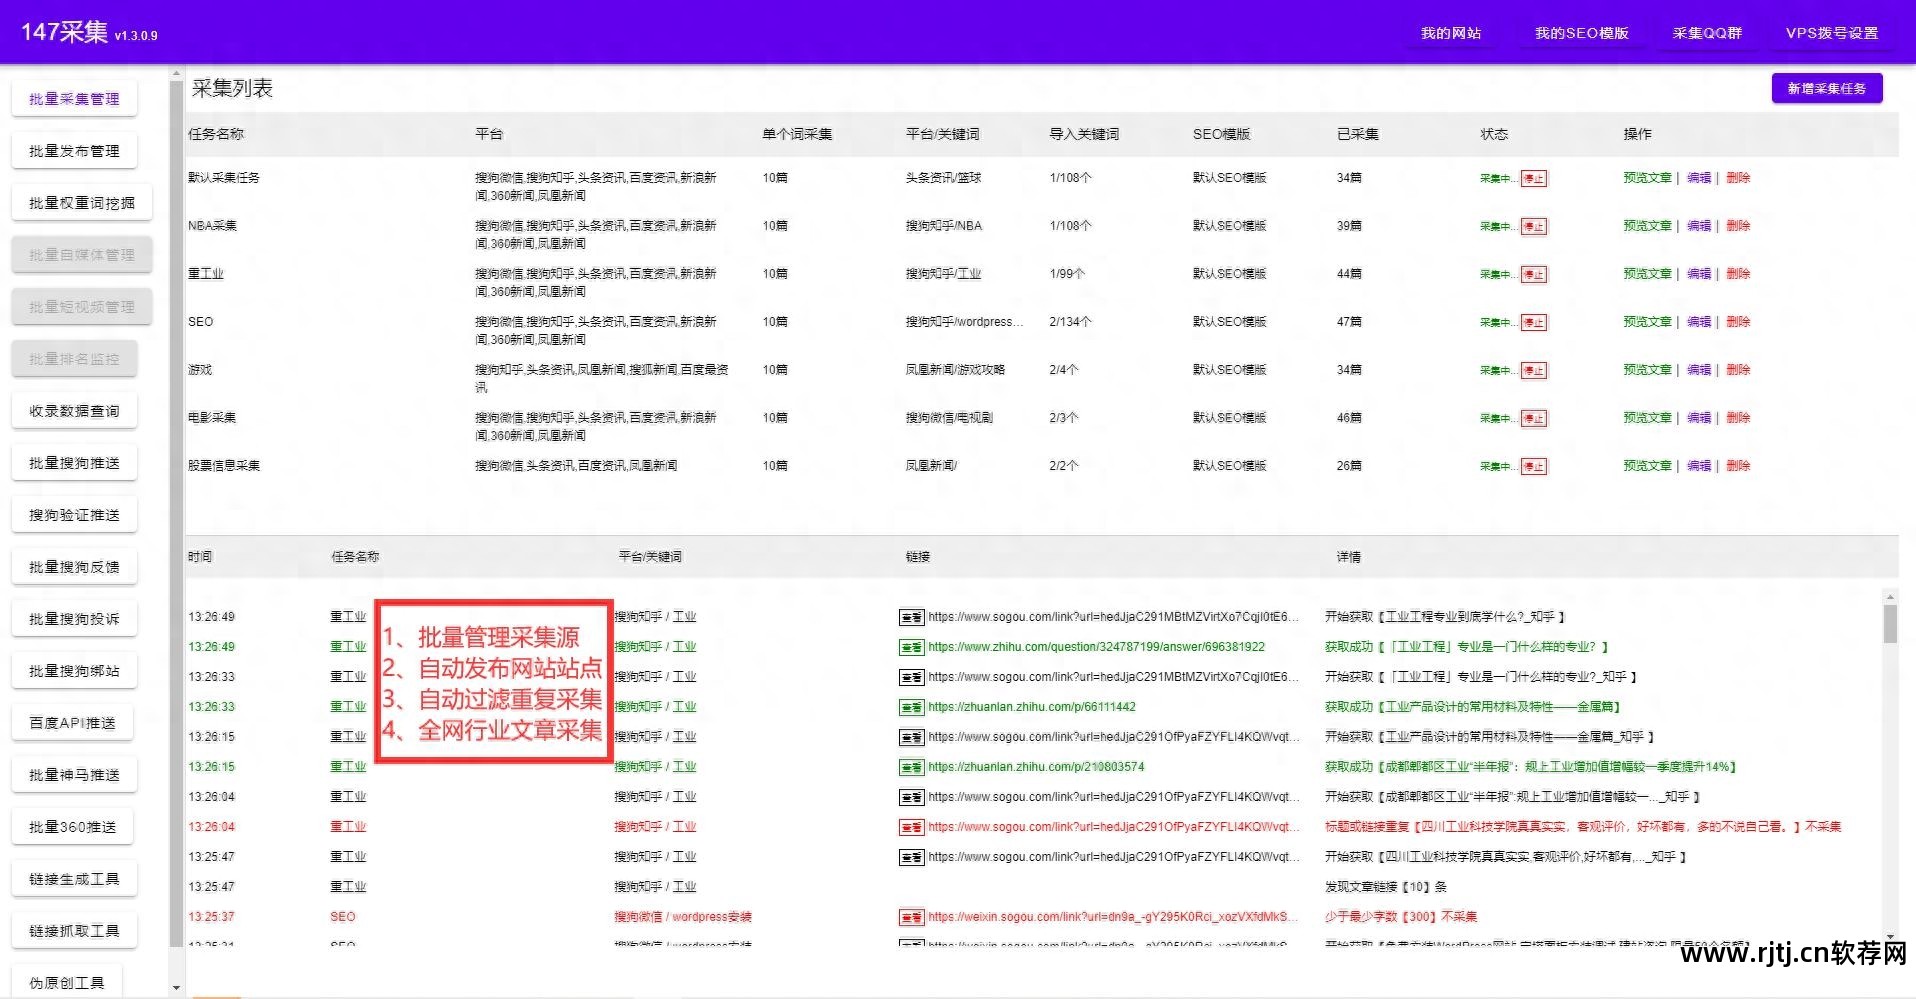Open 我的SEO模版 in the top navigation
The width and height of the screenshot is (1916, 999).
[x=1580, y=32]
